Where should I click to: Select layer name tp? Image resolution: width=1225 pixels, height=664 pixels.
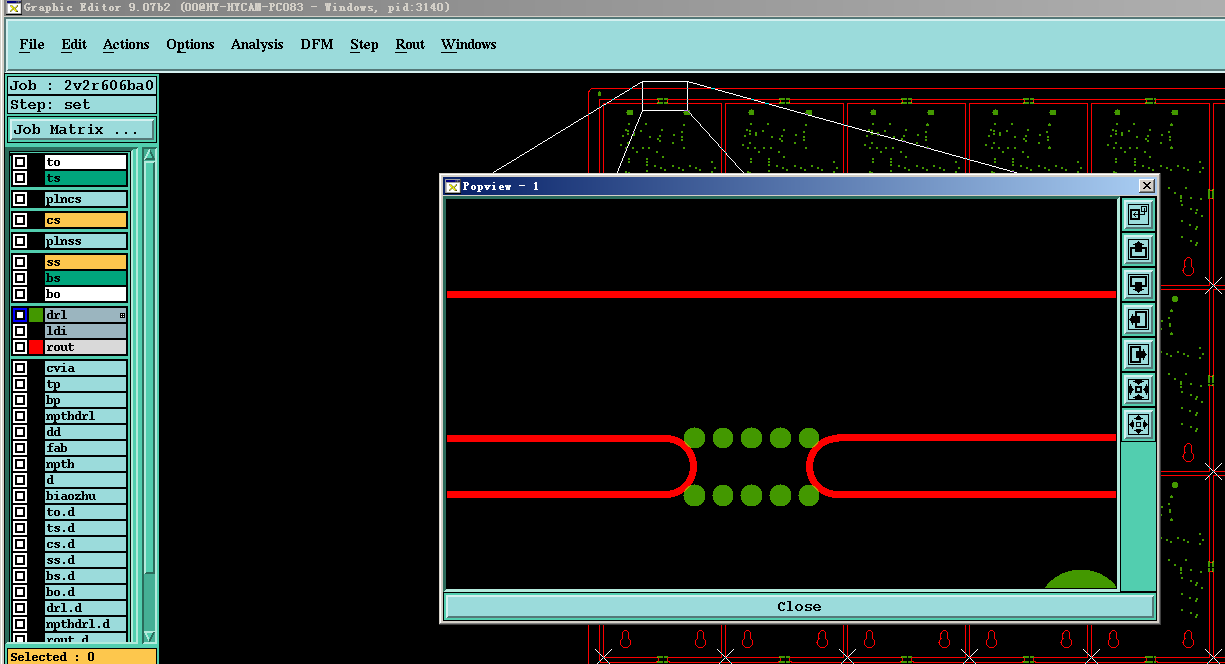pyautogui.click(x=86, y=384)
